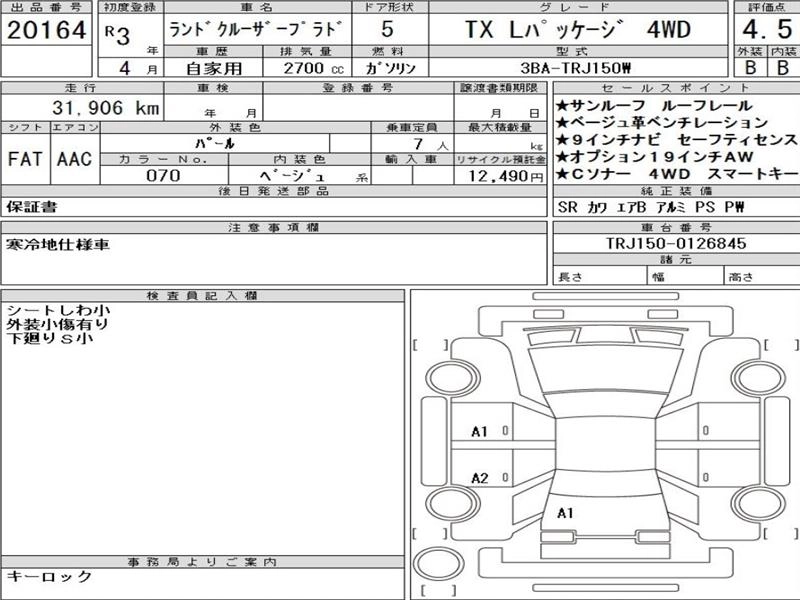Click the FAT shift value

click(24, 159)
